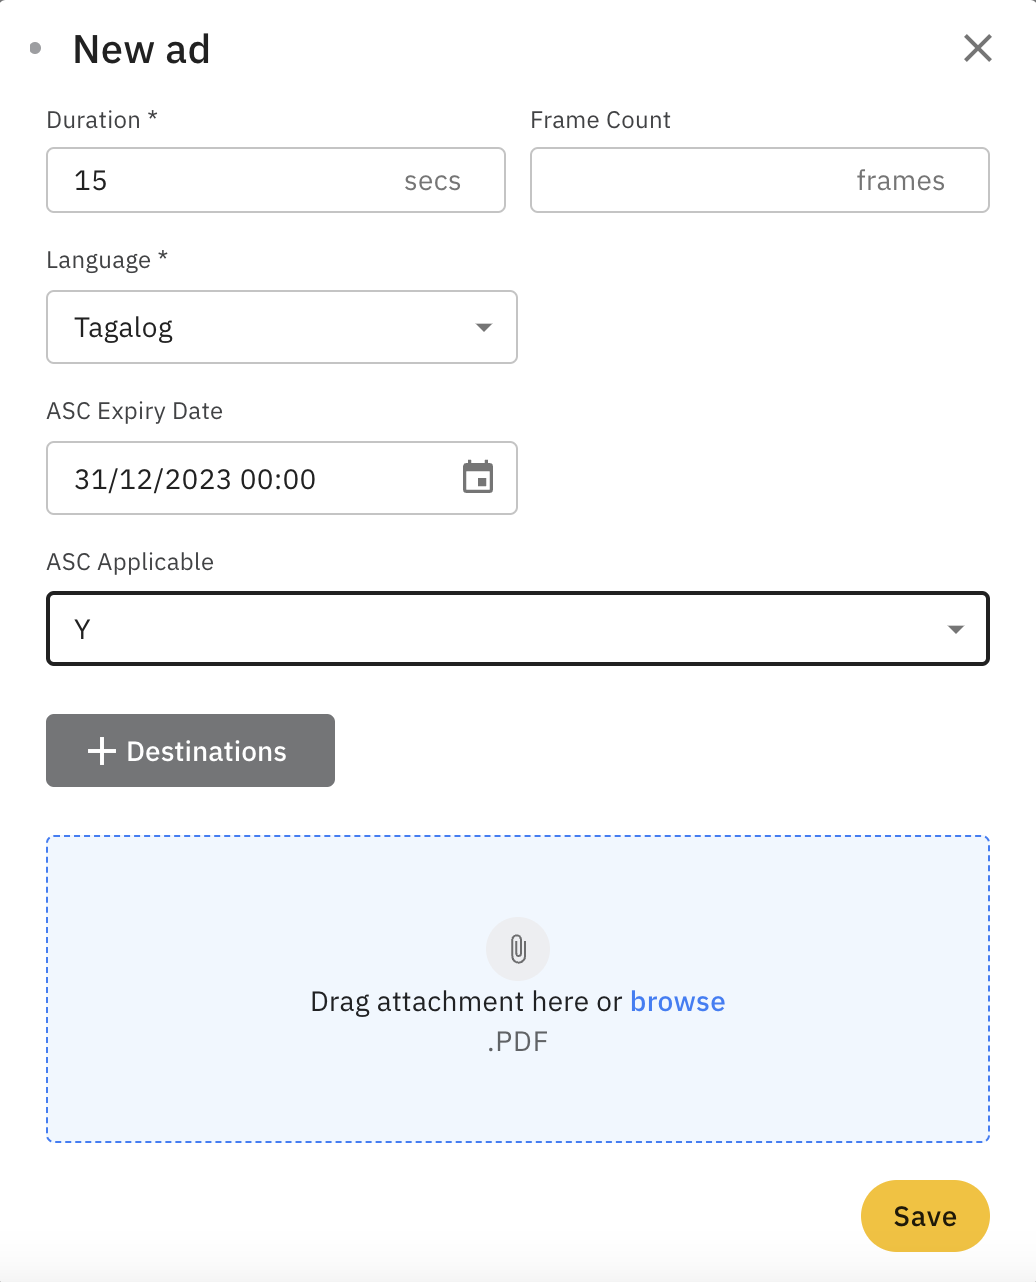Click the gray dot beside New ad title
1036x1282 pixels.
click(36, 47)
